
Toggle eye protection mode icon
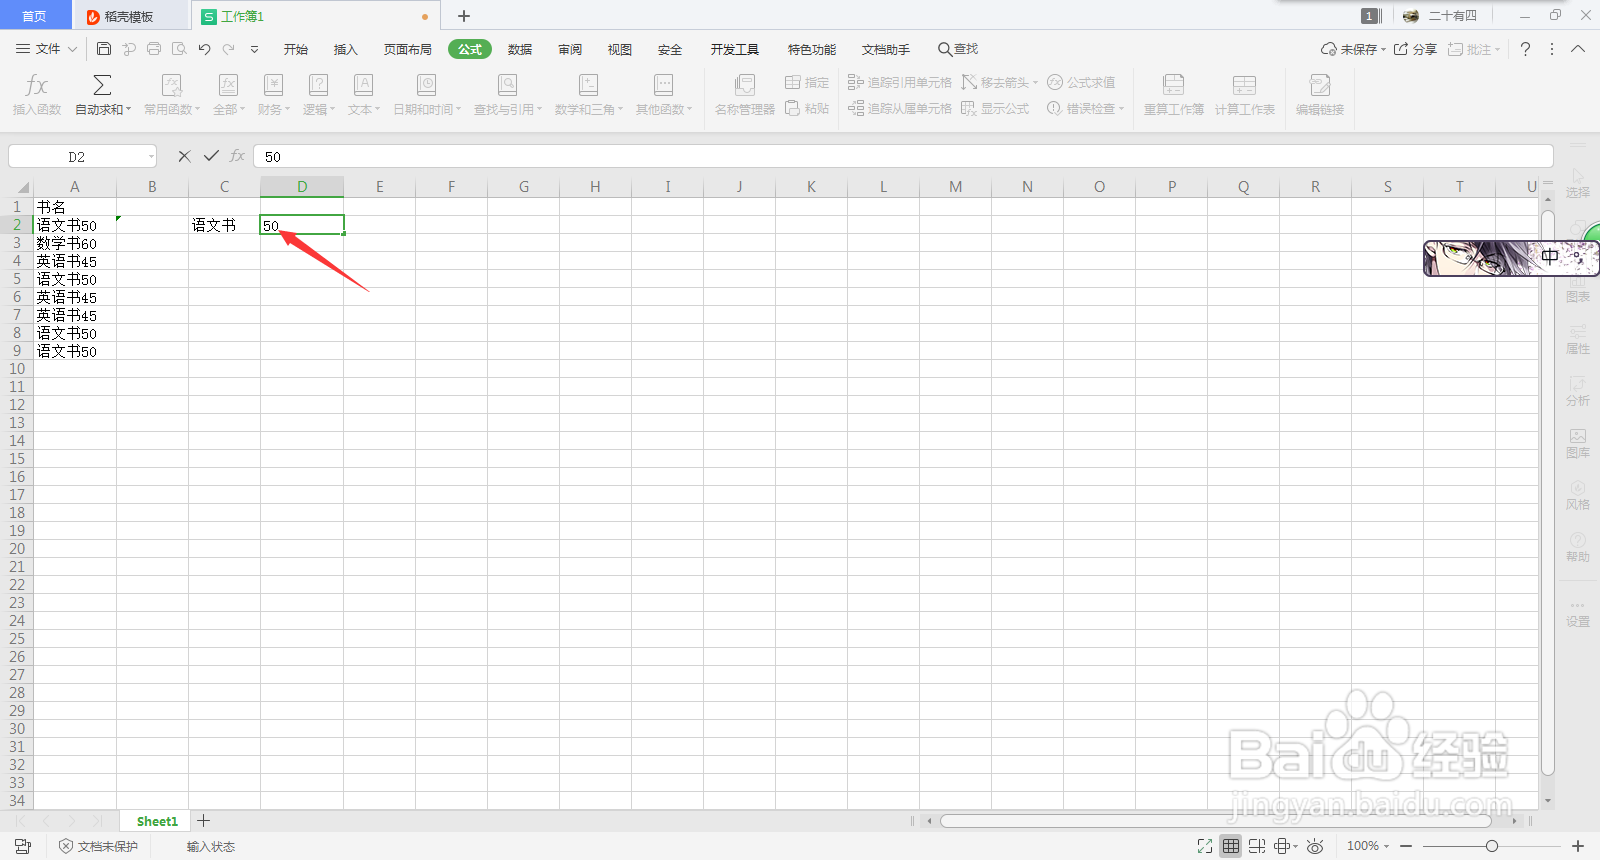click(1315, 846)
